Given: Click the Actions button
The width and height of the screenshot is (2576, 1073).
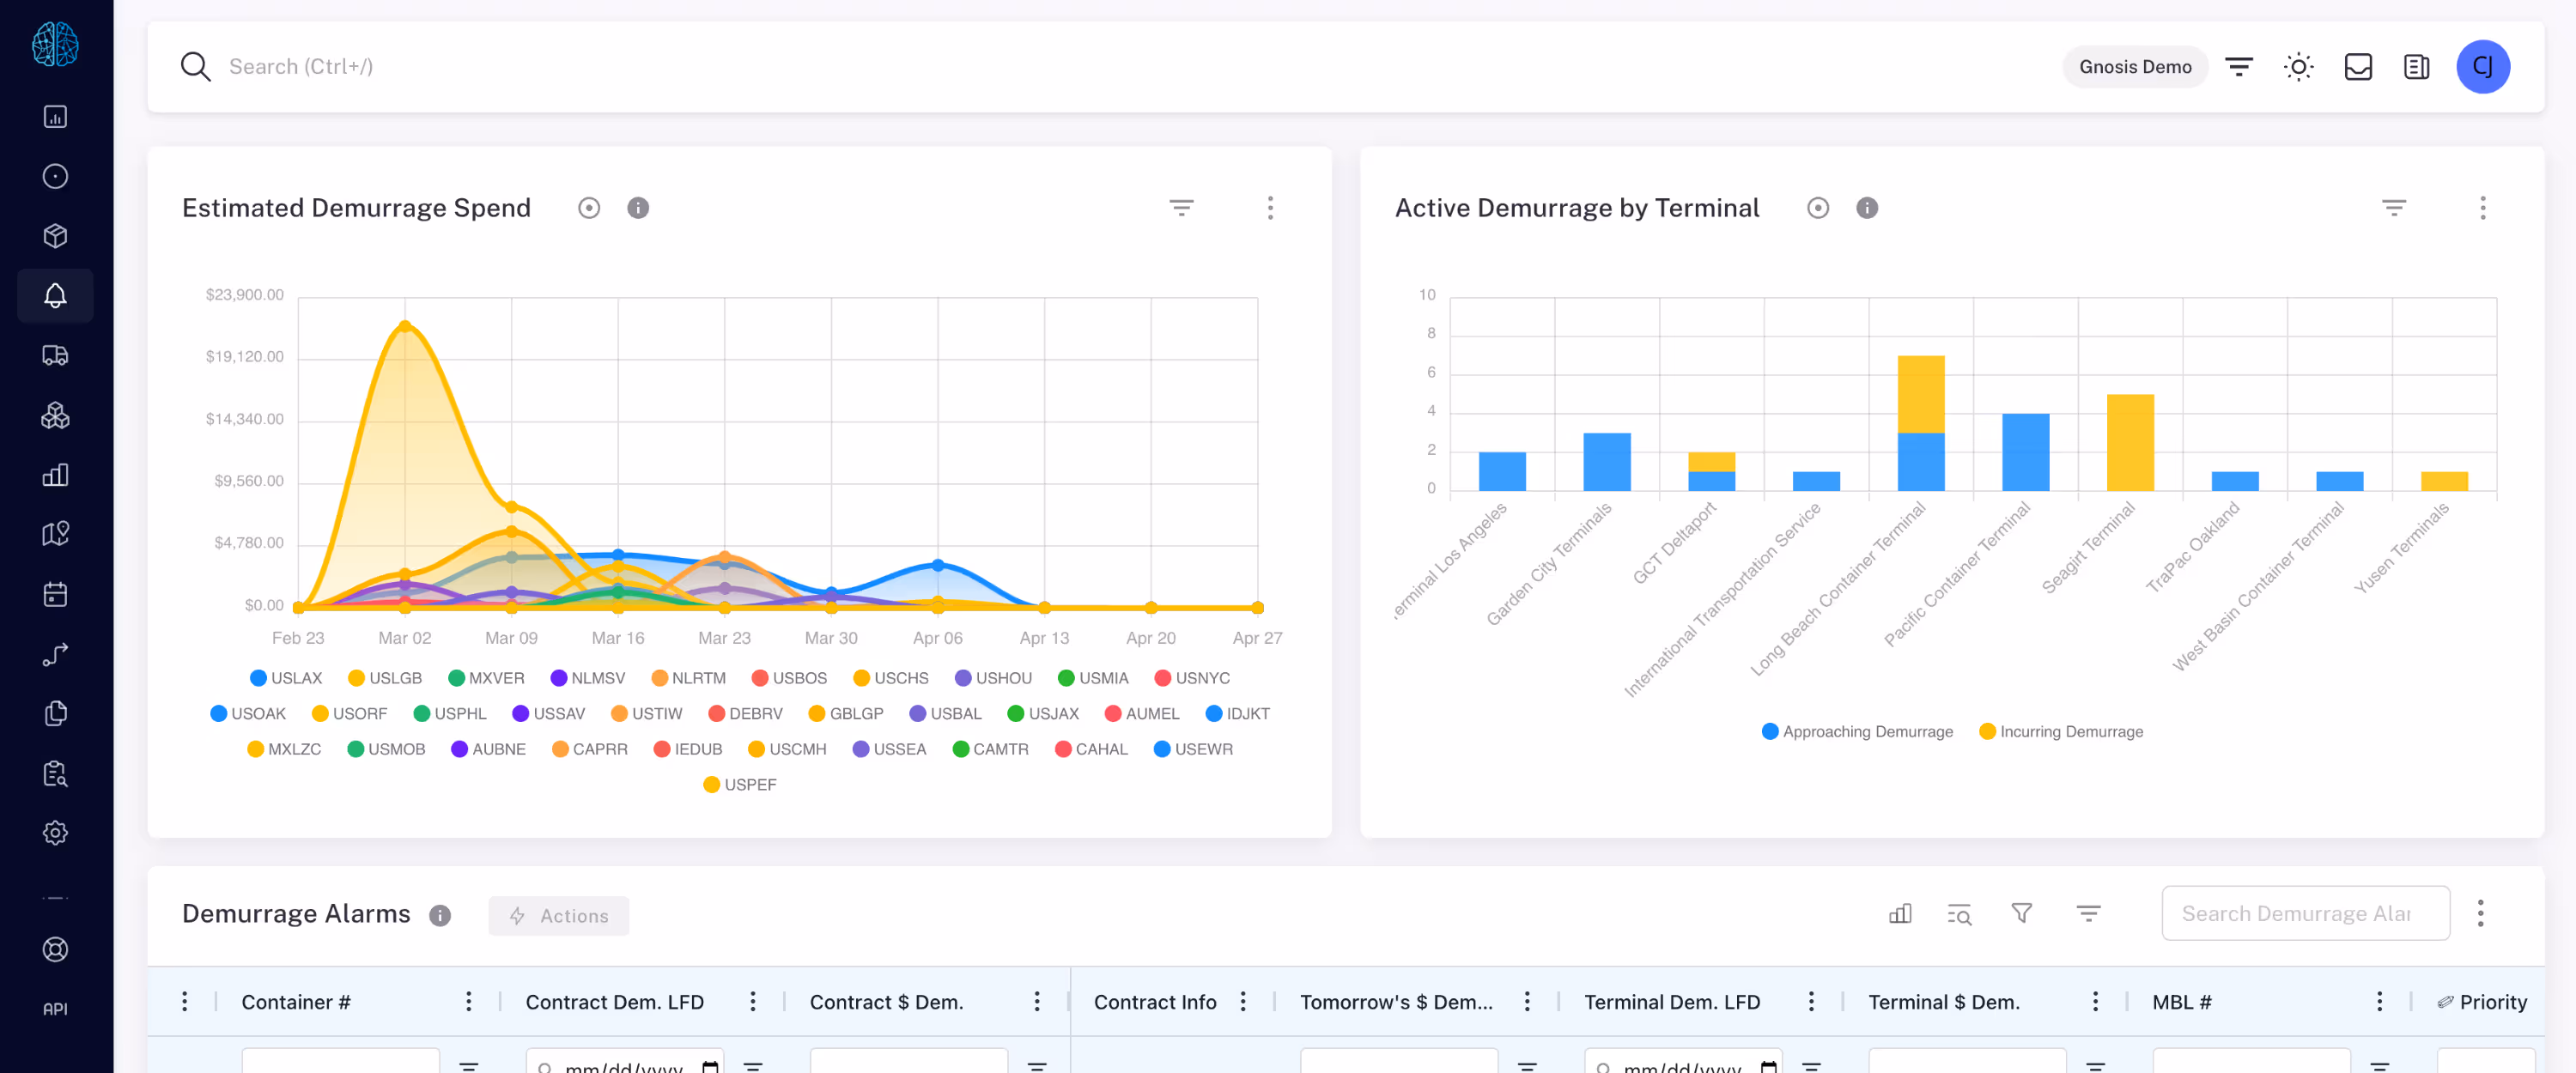Looking at the screenshot, I should pyautogui.click(x=558, y=916).
